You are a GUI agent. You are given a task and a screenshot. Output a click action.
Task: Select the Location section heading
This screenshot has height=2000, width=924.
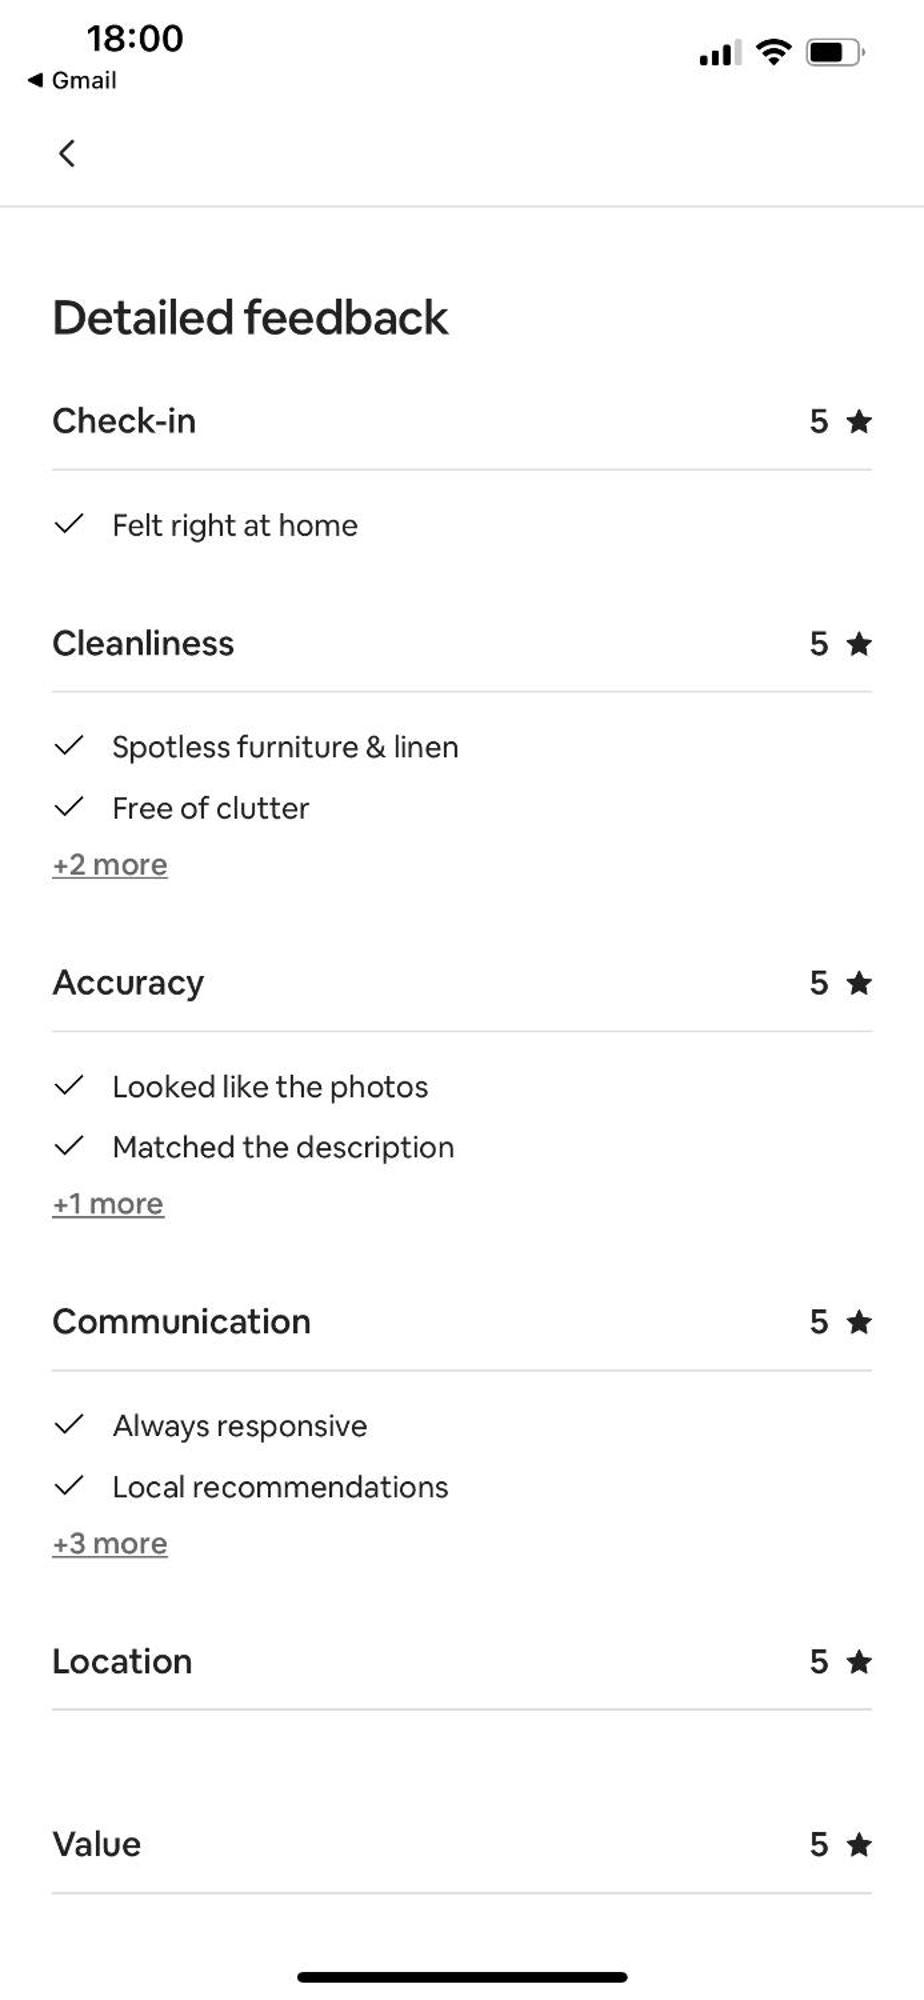122,1662
